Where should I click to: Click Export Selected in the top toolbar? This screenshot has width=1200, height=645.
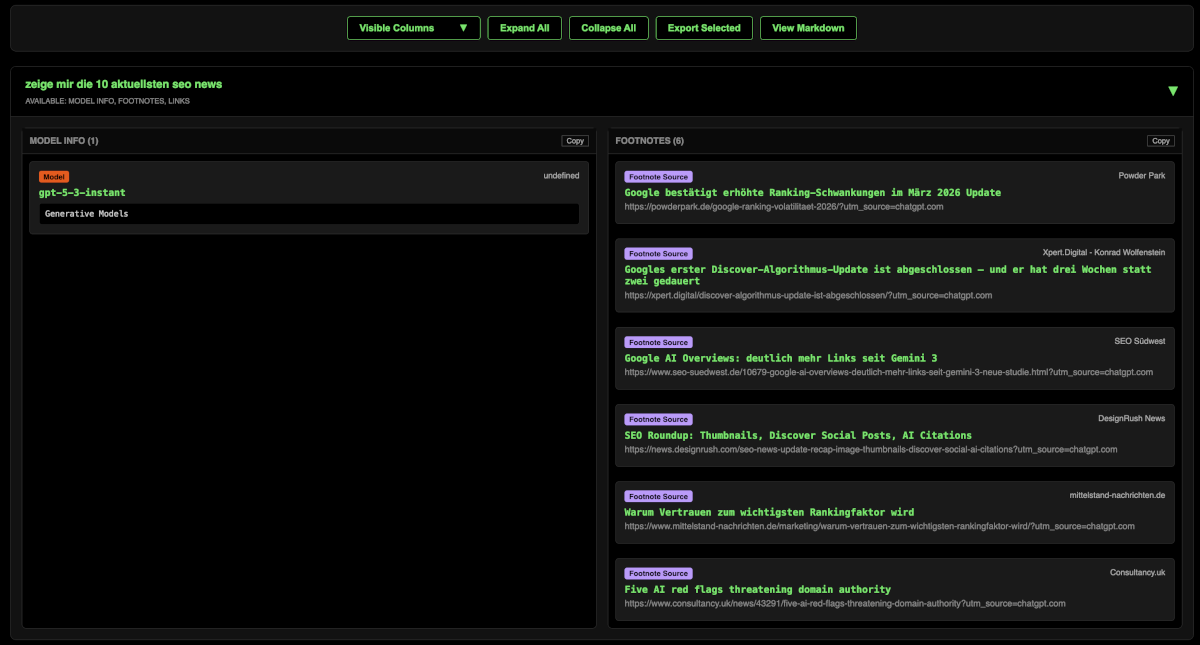703,28
